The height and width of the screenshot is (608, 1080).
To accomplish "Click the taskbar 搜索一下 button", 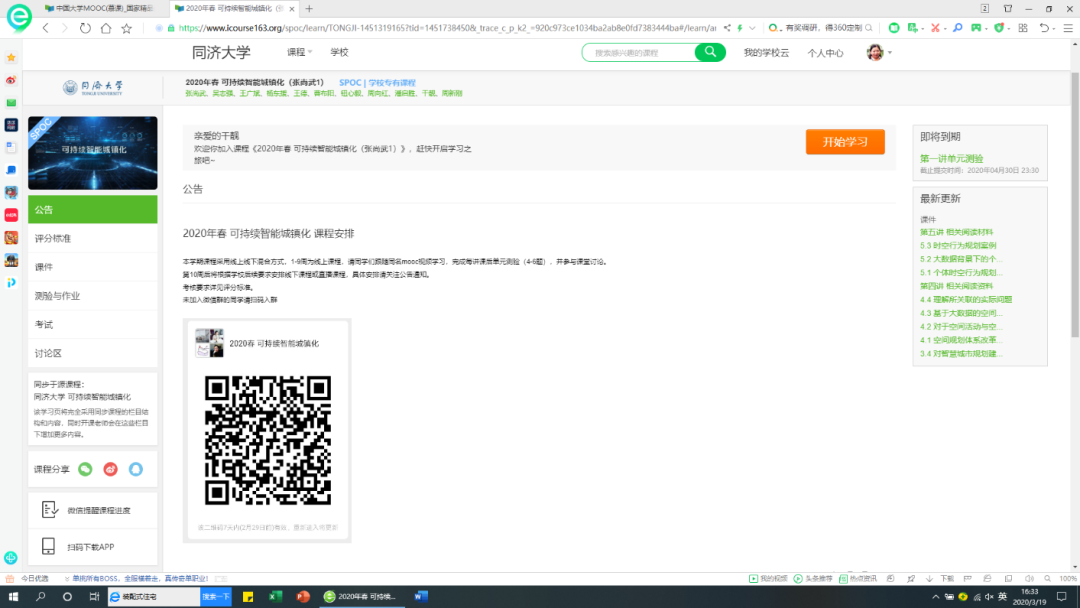I will point(216,597).
